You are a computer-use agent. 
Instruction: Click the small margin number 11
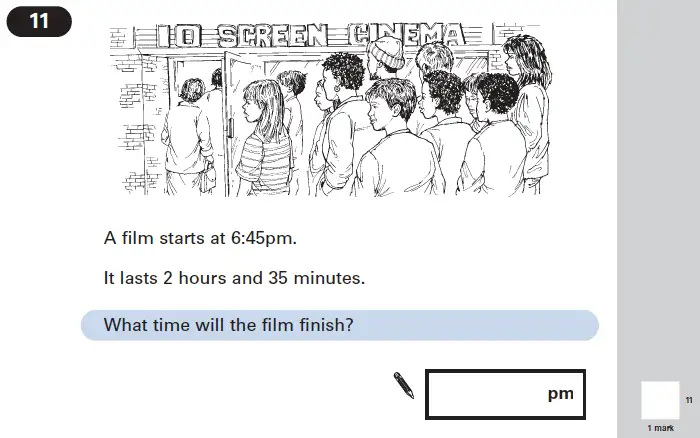coord(689,400)
